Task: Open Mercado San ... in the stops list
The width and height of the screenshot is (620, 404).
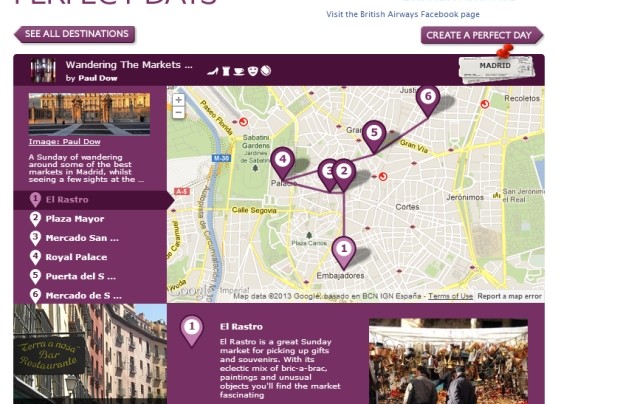Action: pos(90,238)
